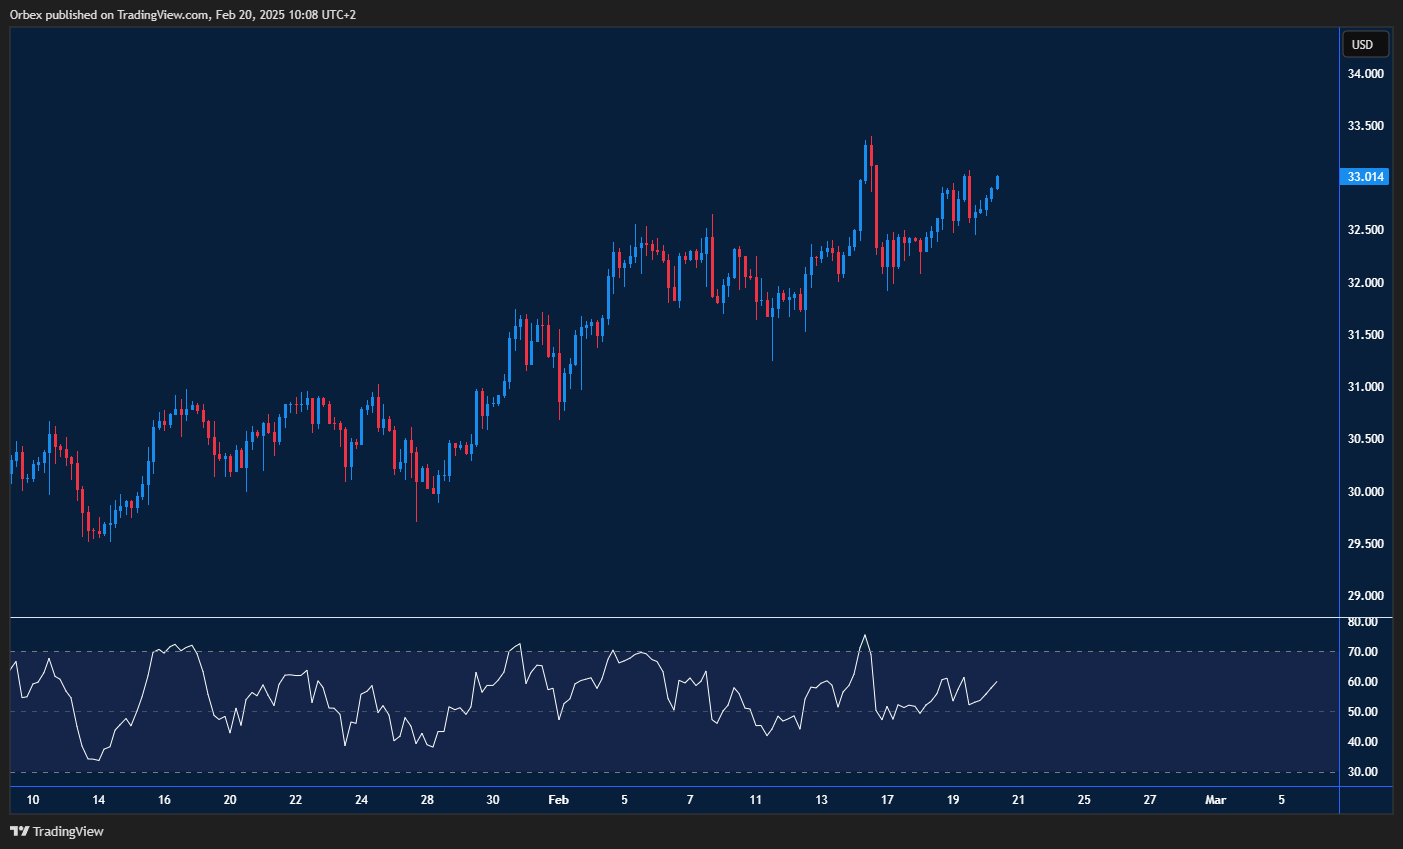Select the Feb label on the time axis

558,800
